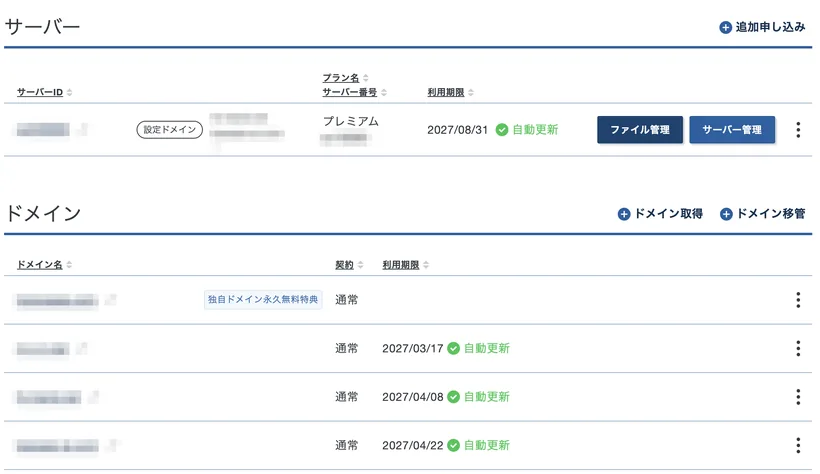This screenshot has width=820, height=474.
Task: Open ドメイン移管 link
Action: pyautogui.click(x=762, y=213)
